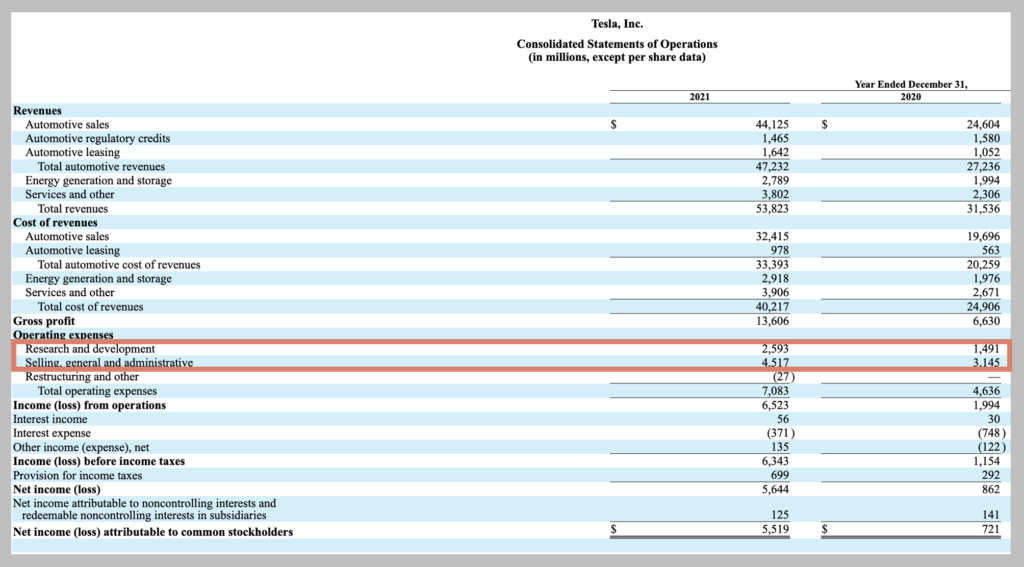Click total cost of revenues value '40,217'
Screen dimensions: 1024x567
tap(772, 307)
